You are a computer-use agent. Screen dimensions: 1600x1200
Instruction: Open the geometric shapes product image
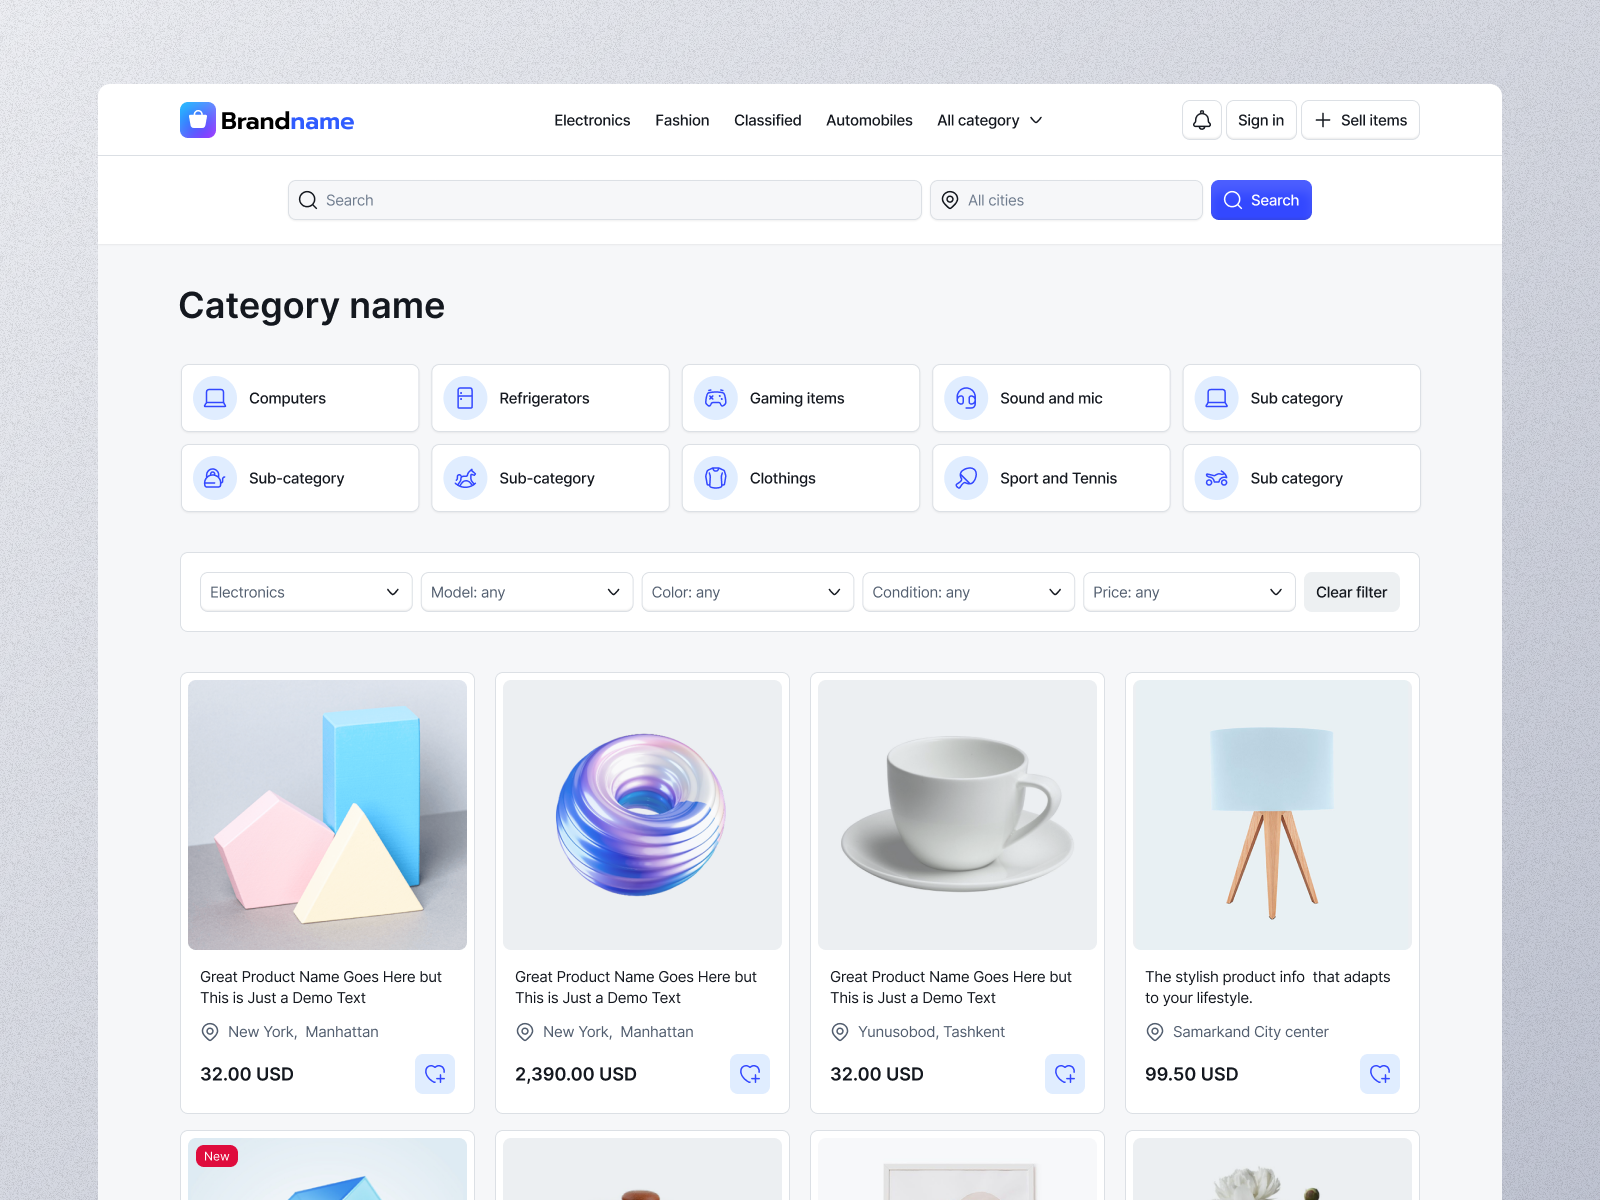click(327, 815)
